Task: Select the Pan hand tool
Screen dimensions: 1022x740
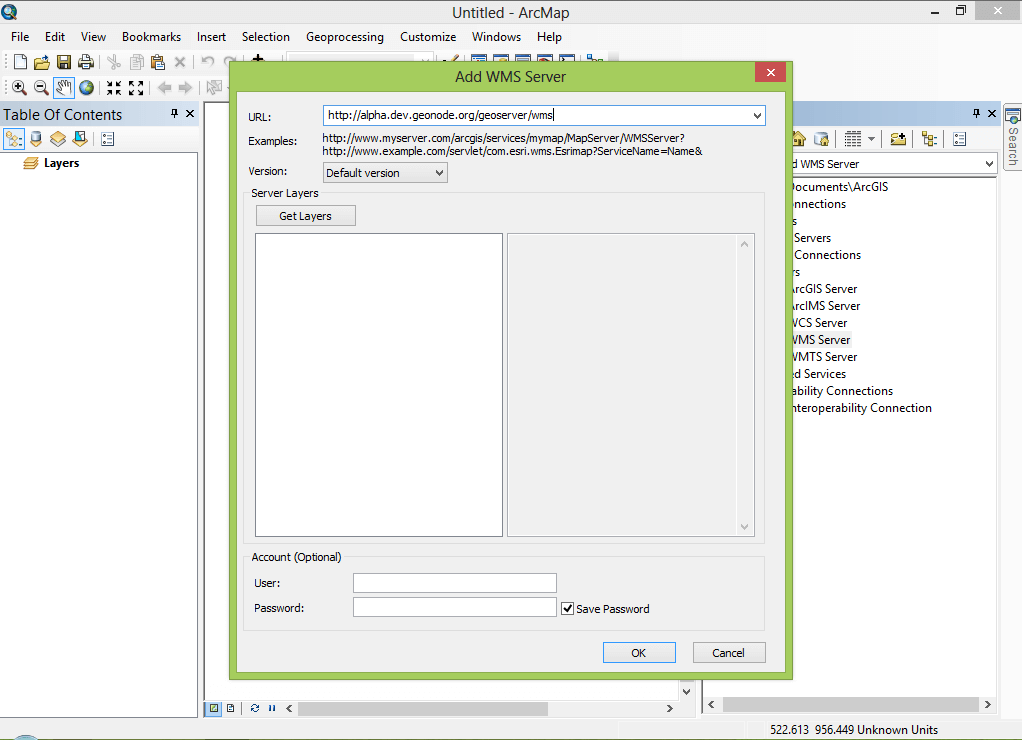Action: pos(63,87)
